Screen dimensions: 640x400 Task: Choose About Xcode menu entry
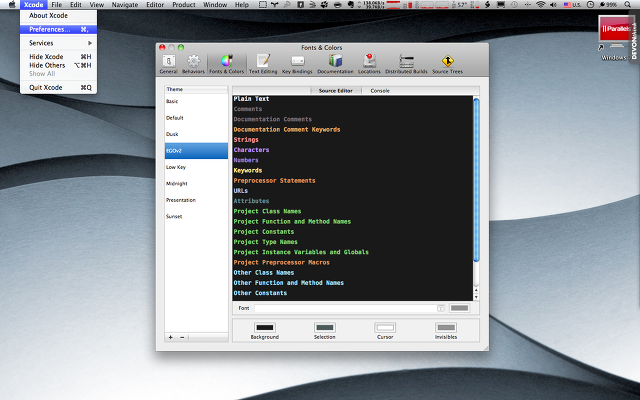tap(58, 16)
